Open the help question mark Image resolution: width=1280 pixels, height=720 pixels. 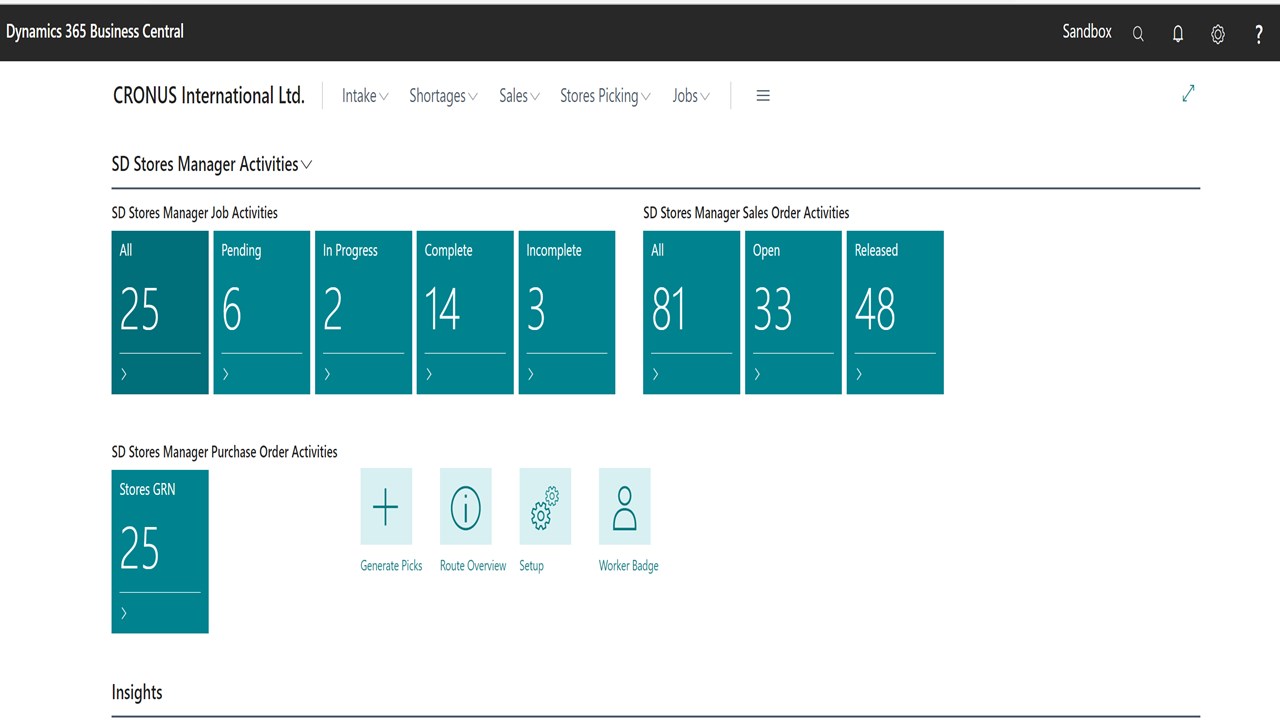coord(1258,34)
